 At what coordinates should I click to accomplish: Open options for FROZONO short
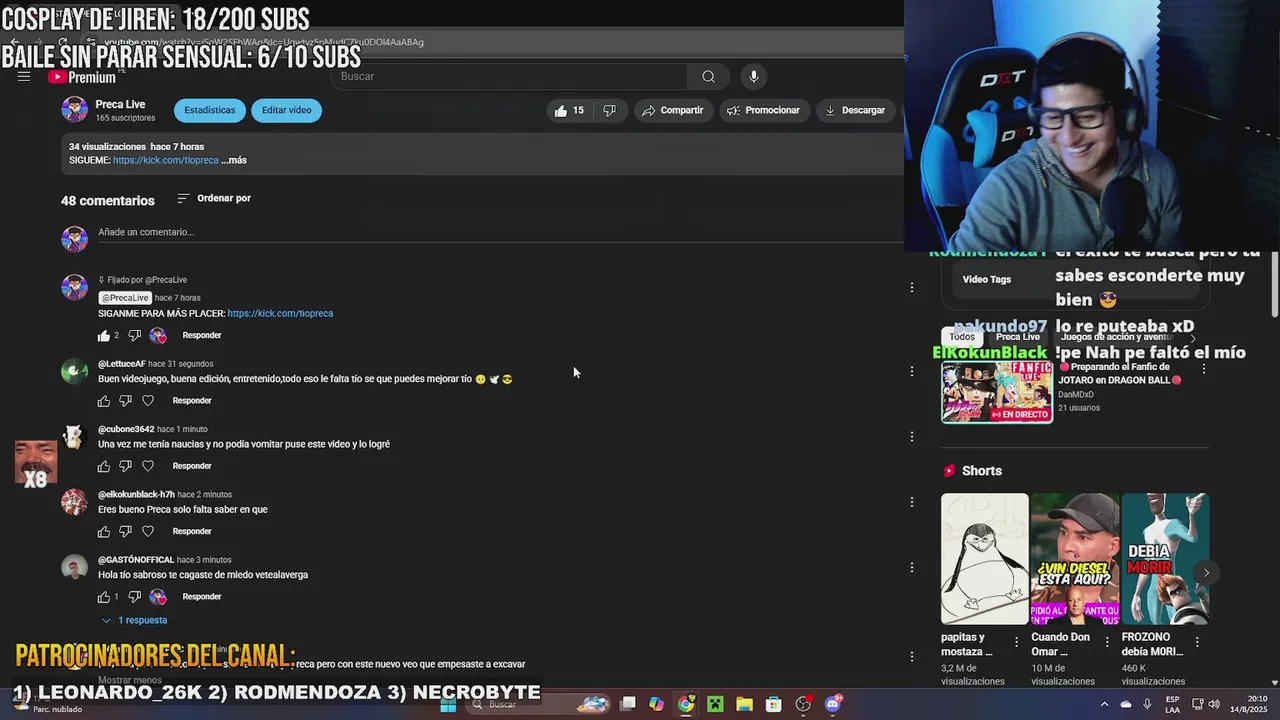1197,642
